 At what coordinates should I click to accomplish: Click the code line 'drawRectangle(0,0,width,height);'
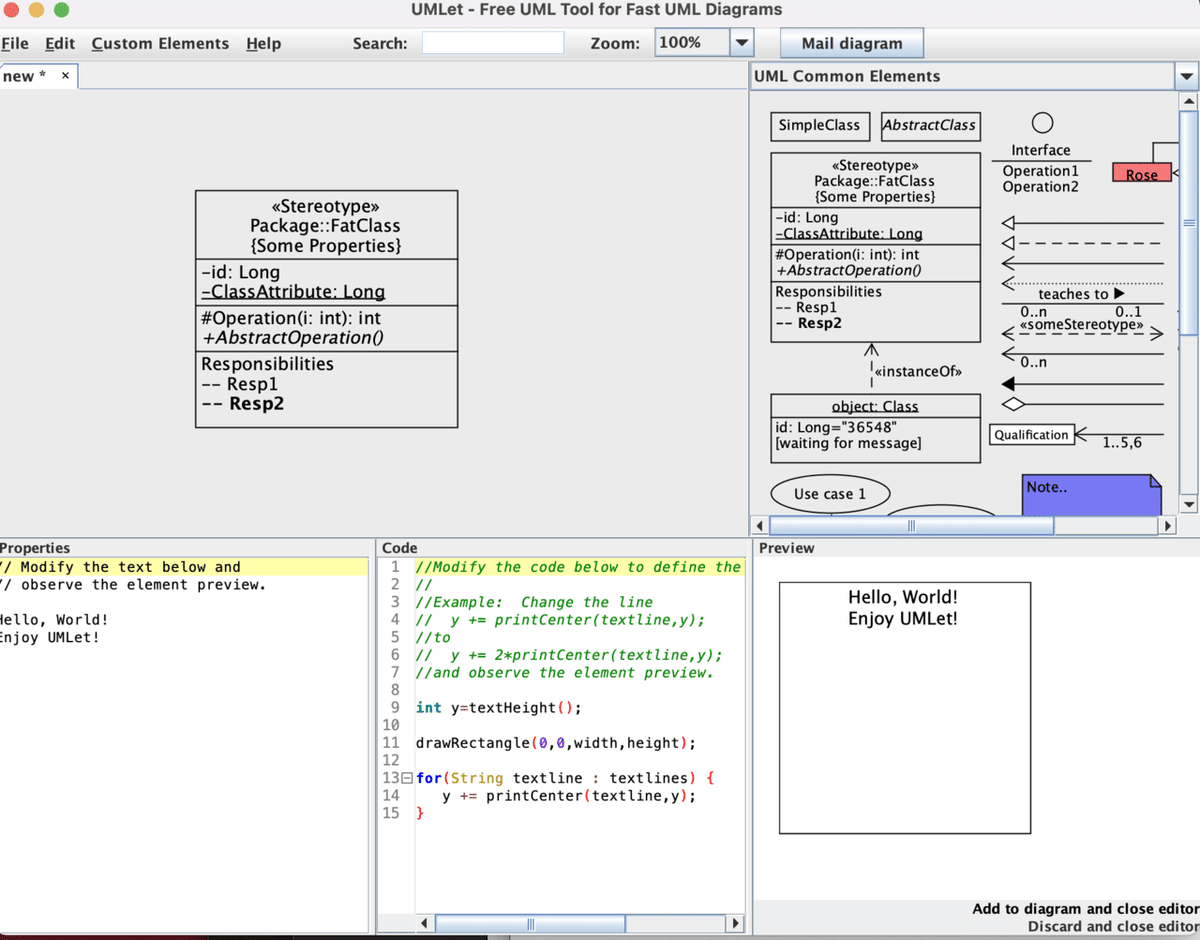555,743
